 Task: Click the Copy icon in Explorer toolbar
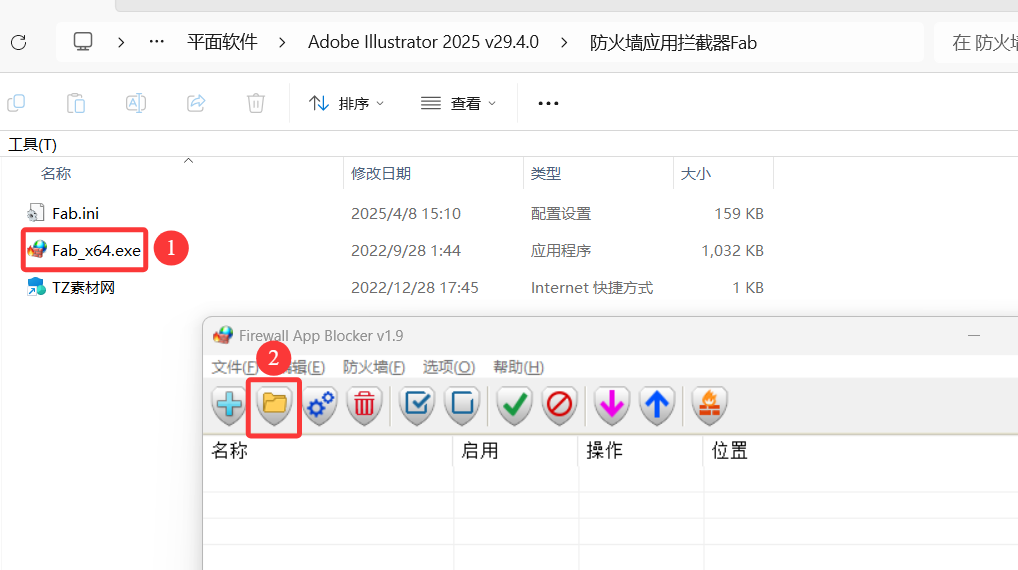pyautogui.click(x=16, y=103)
